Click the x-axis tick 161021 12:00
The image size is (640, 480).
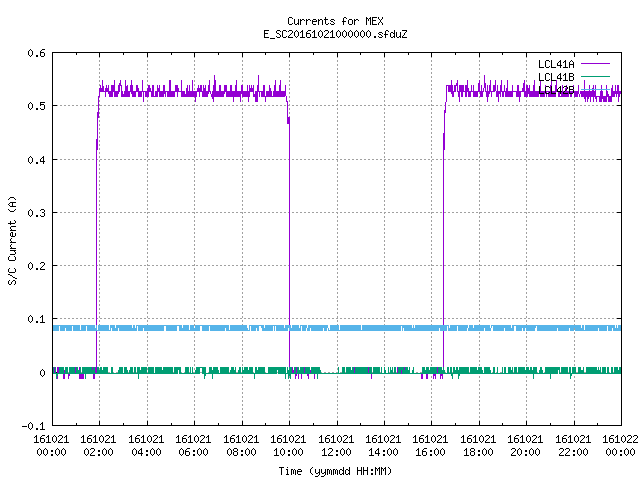pyautogui.click(x=336, y=446)
